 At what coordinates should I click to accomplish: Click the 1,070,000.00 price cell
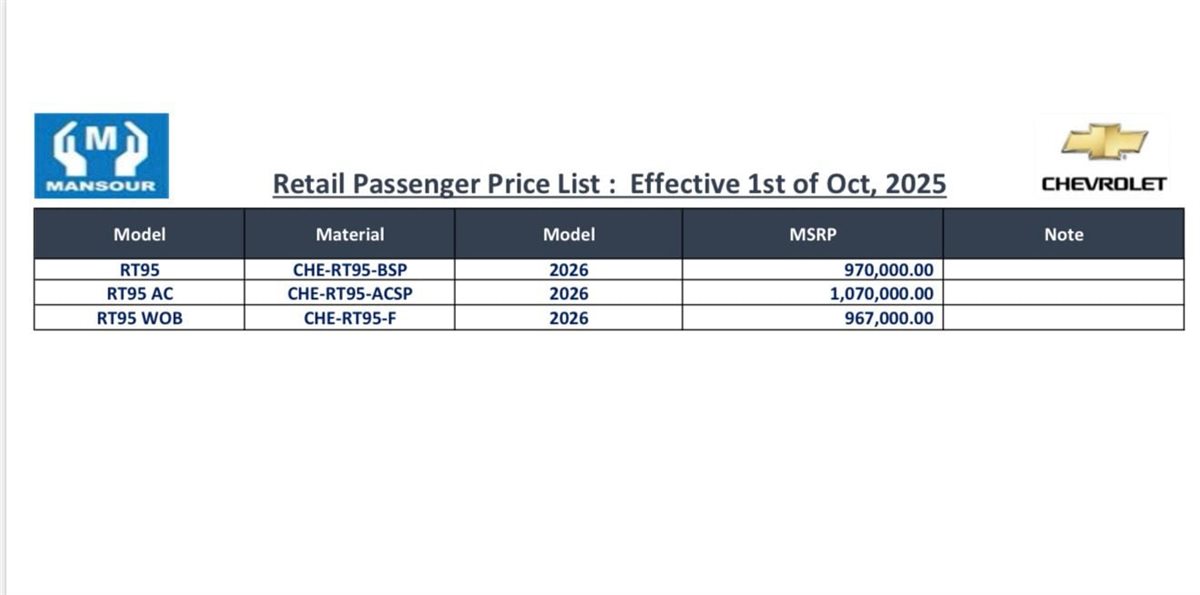pyautogui.click(x=875, y=294)
